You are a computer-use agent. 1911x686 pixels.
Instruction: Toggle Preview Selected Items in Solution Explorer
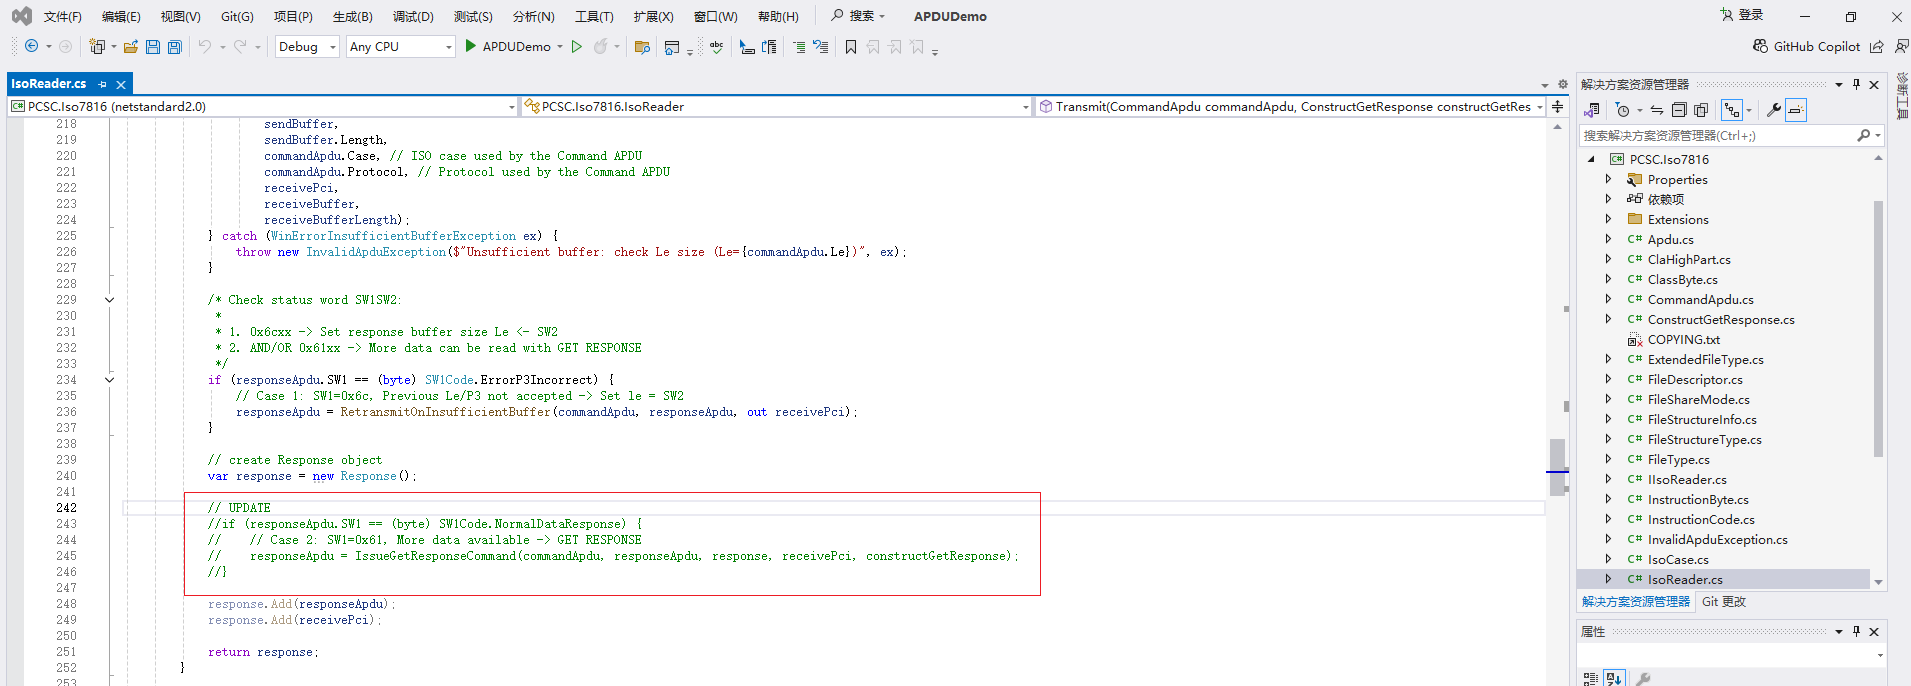click(1796, 110)
